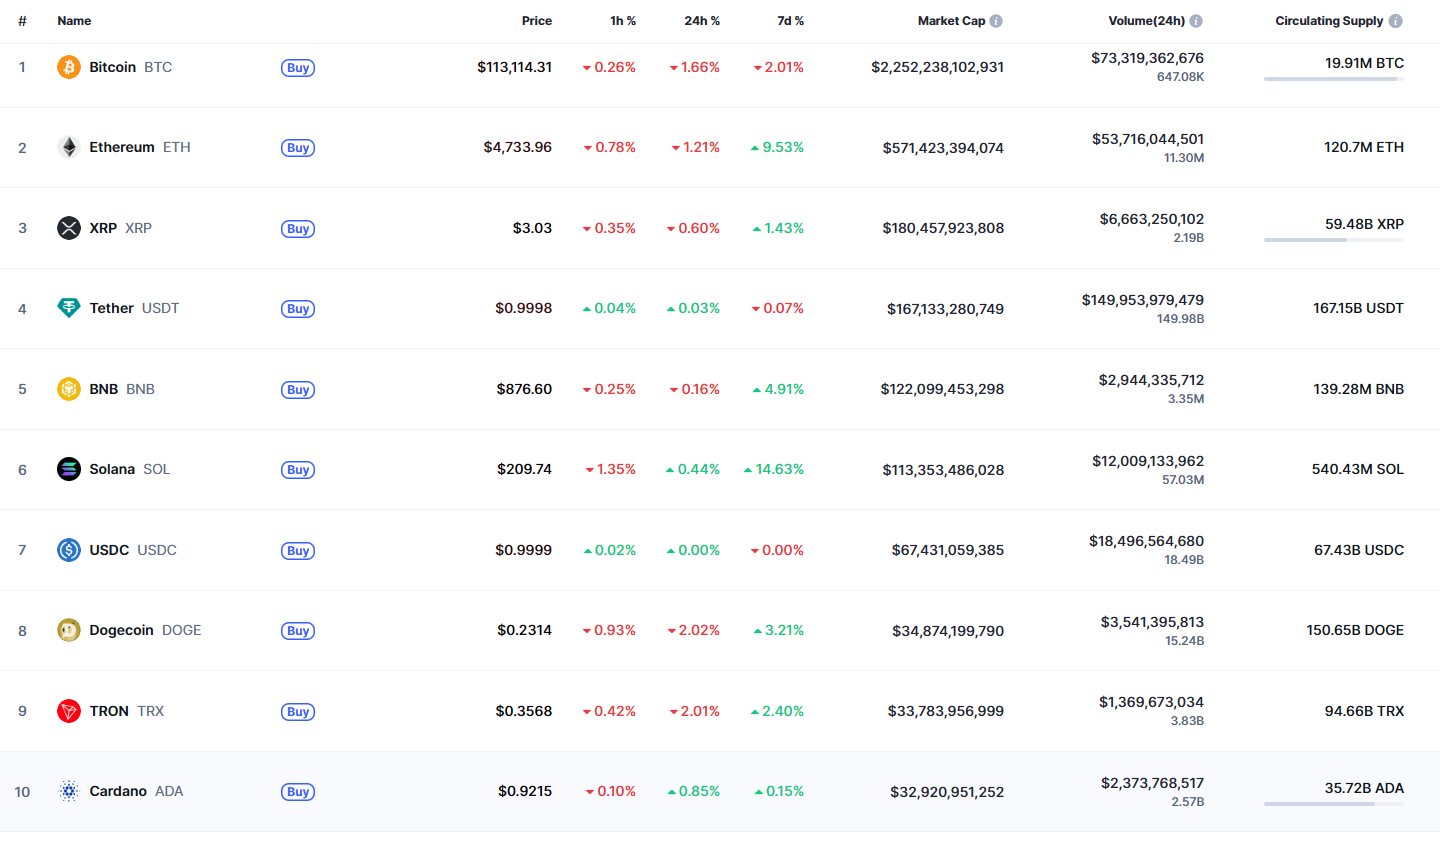Sort by the 24h % column header

click(x=702, y=21)
